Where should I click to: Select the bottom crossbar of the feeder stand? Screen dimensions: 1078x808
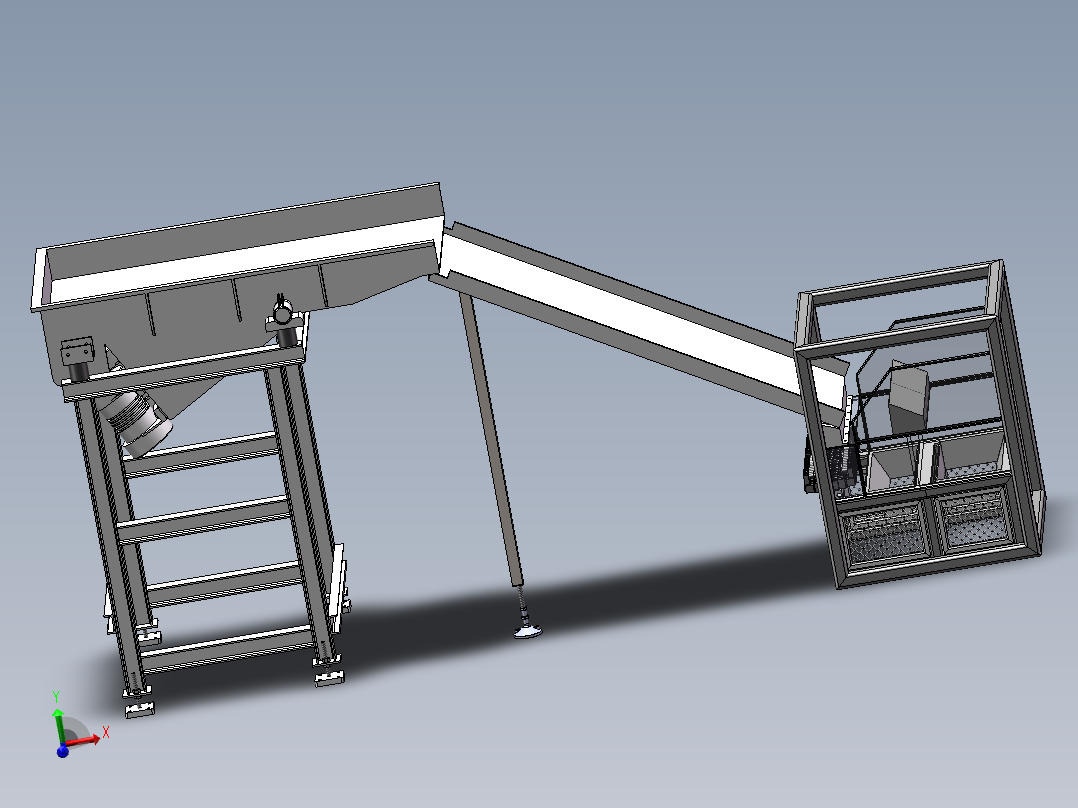tap(229, 649)
